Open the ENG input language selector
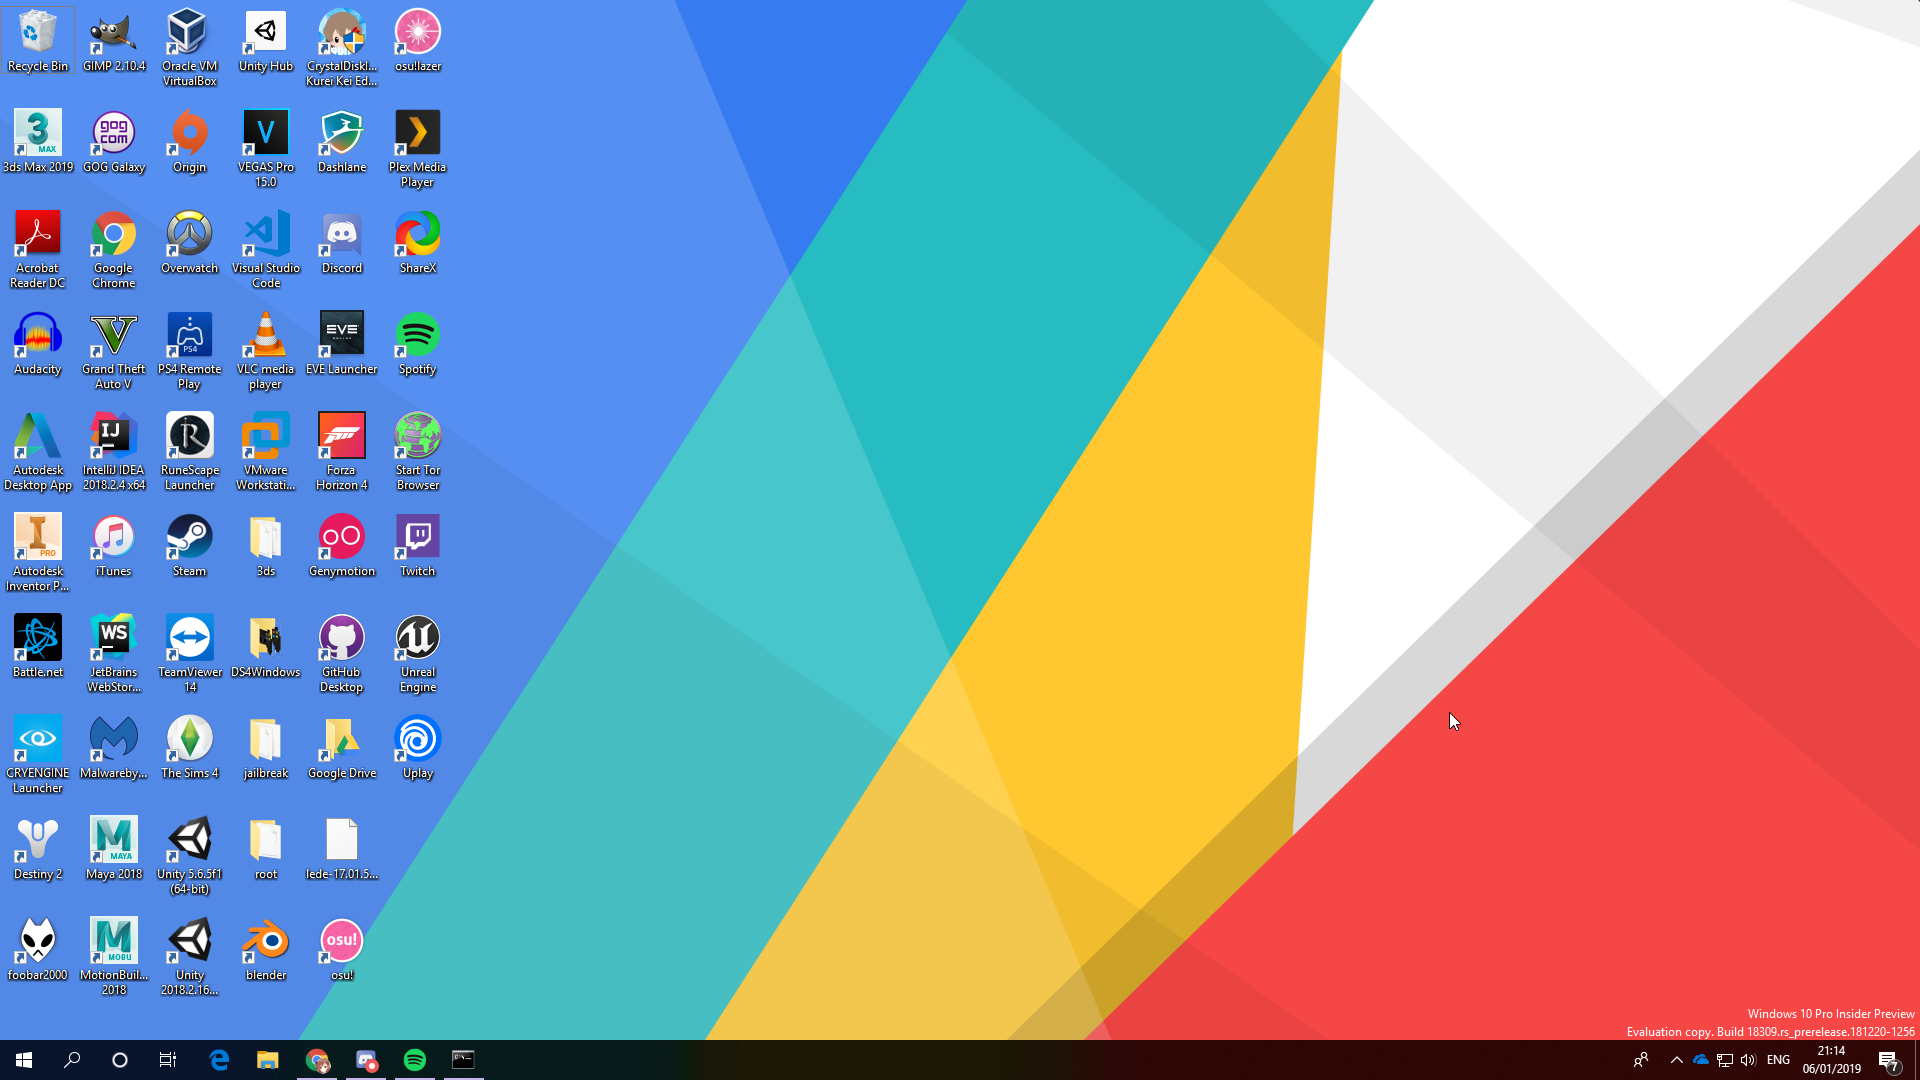1920x1080 pixels. [x=1778, y=1060]
